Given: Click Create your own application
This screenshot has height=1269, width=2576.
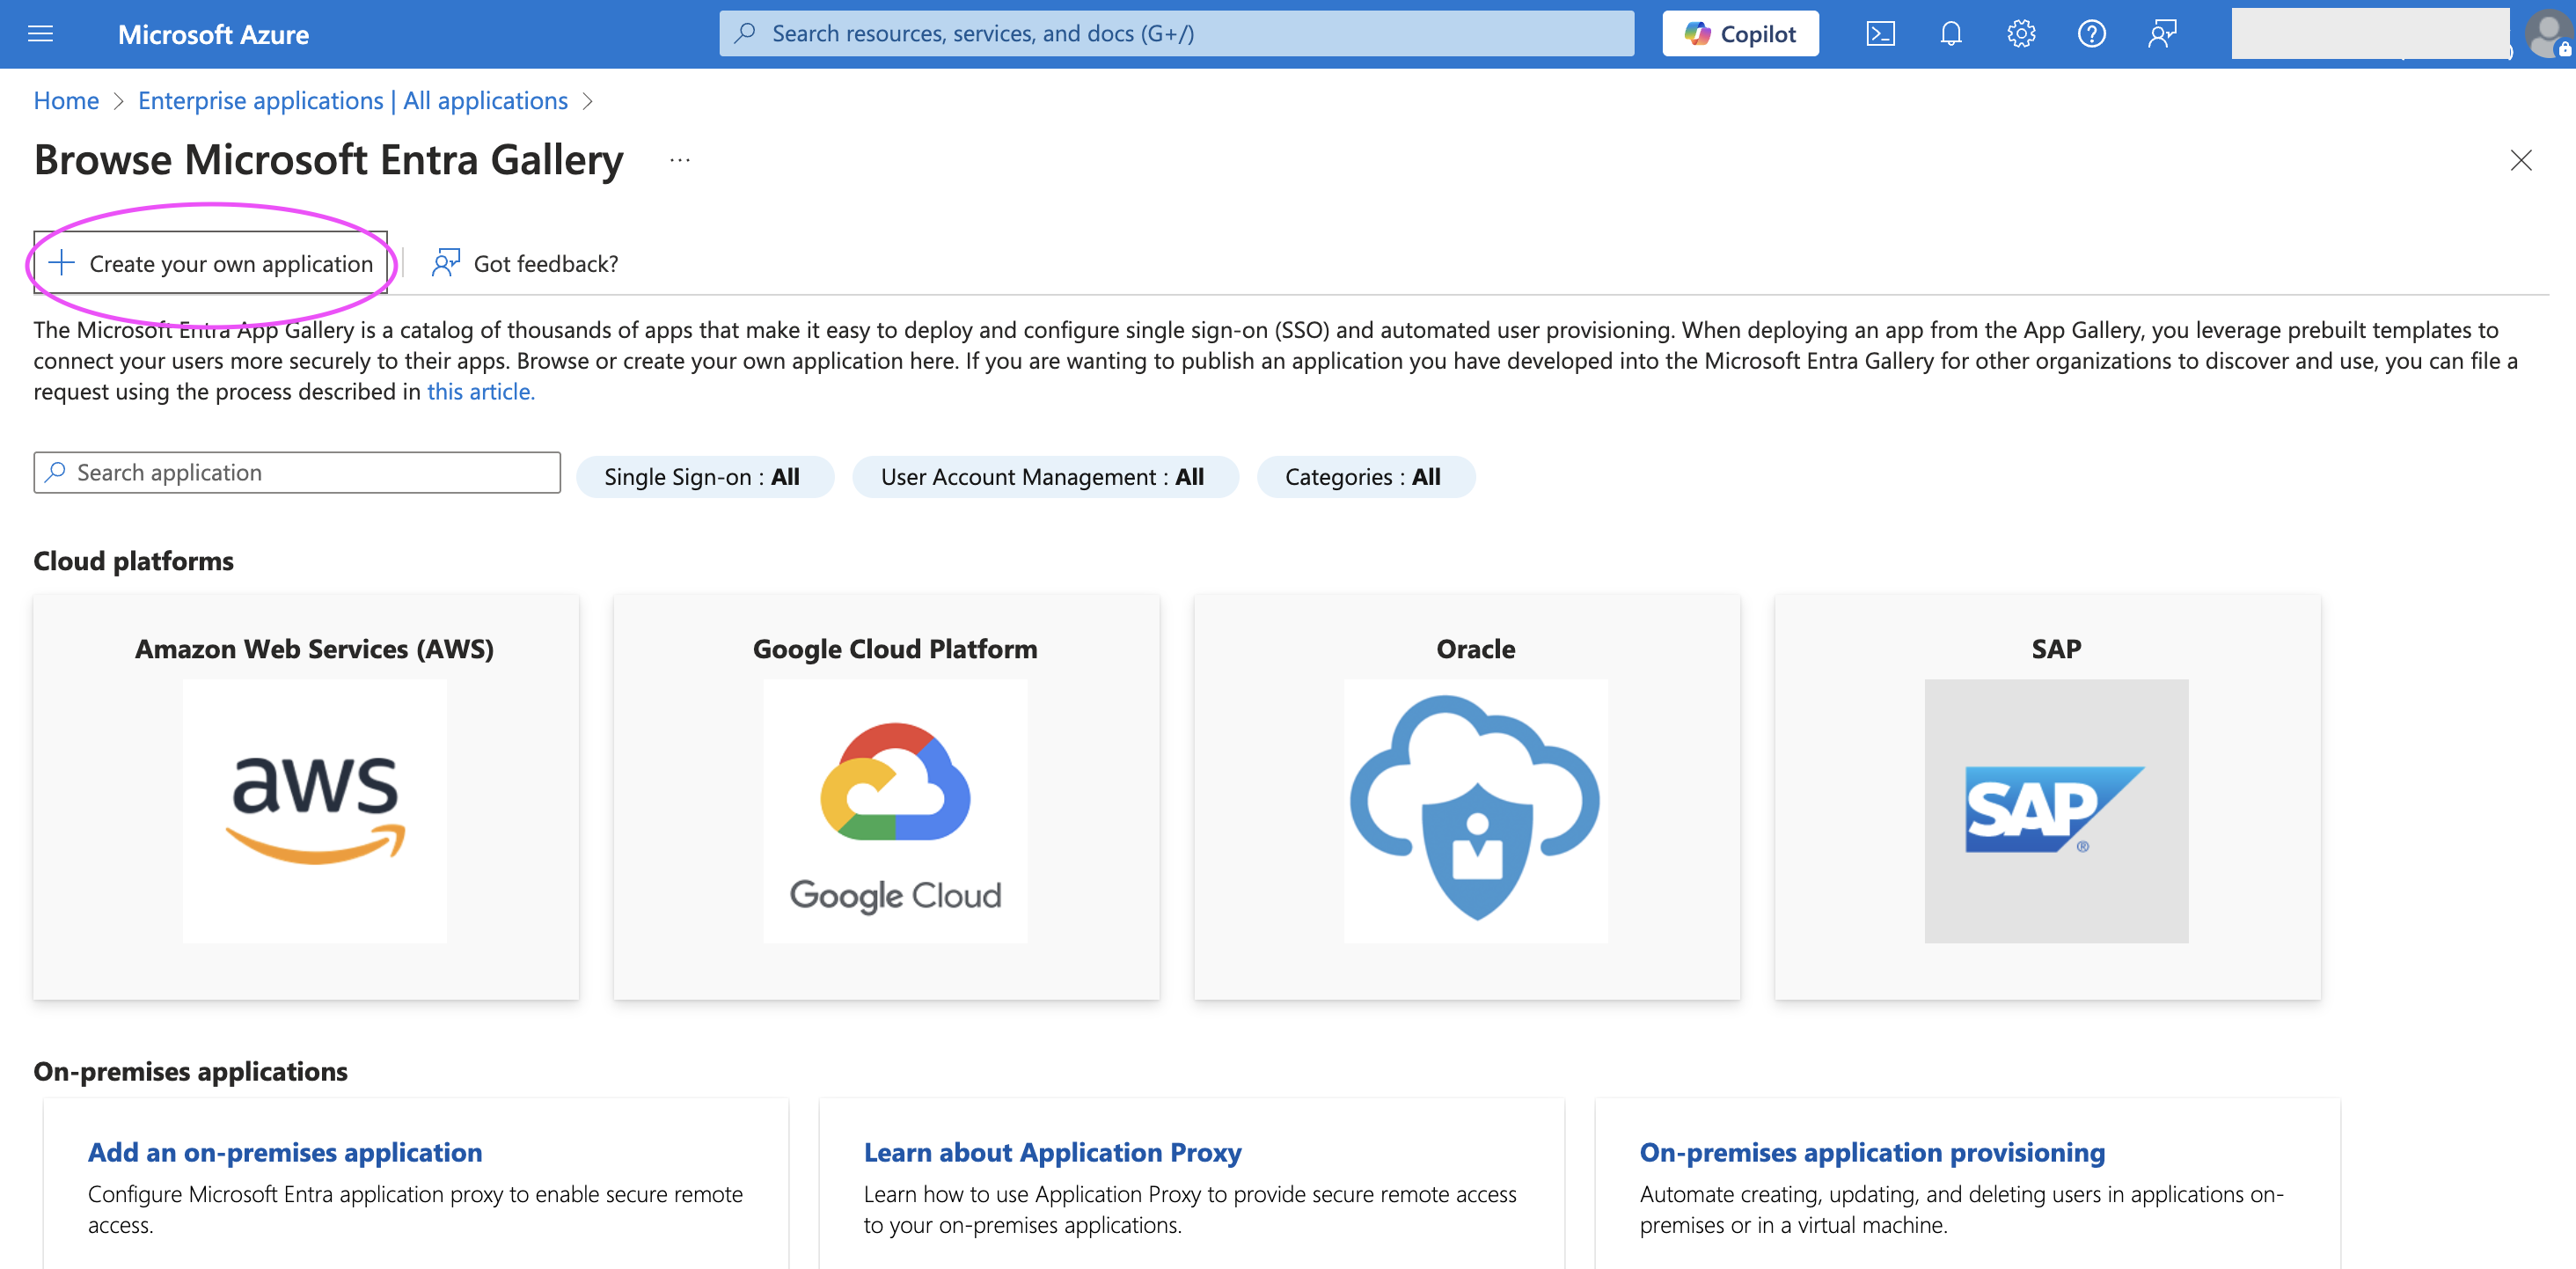Looking at the screenshot, I should pos(211,264).
